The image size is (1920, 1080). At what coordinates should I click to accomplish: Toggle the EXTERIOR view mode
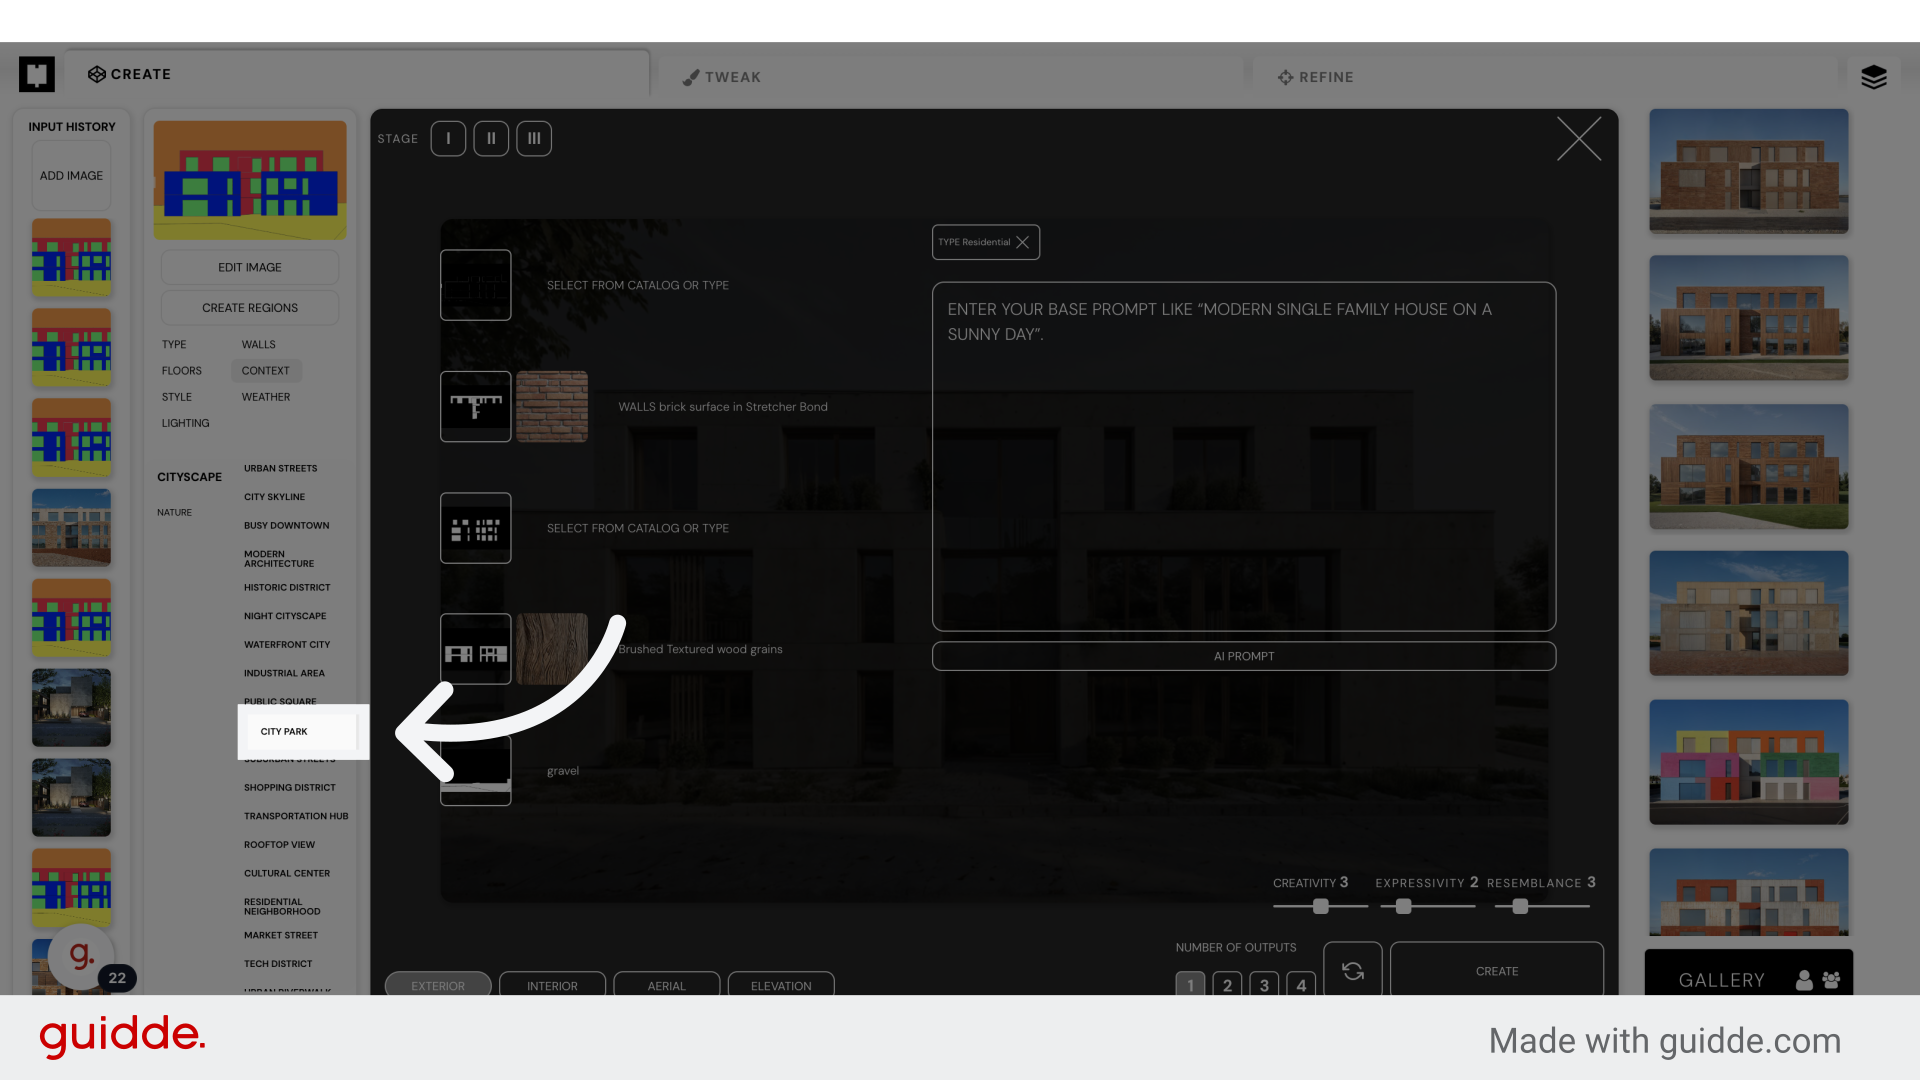point(438,985)
